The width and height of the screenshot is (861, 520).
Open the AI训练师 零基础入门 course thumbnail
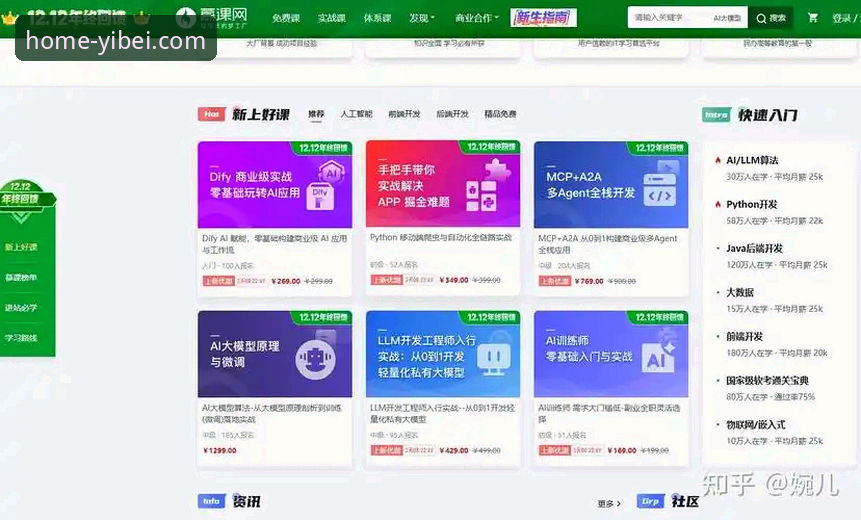click(611, 354)
